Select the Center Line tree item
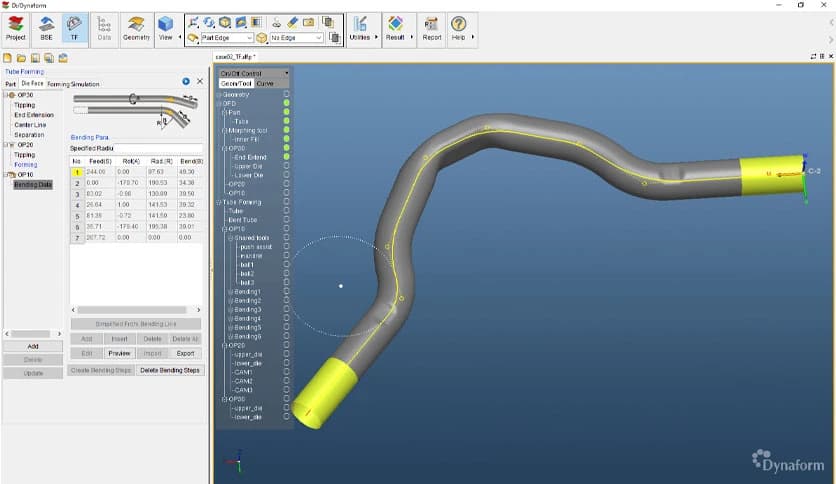836x484 pixels. point(31,125)
